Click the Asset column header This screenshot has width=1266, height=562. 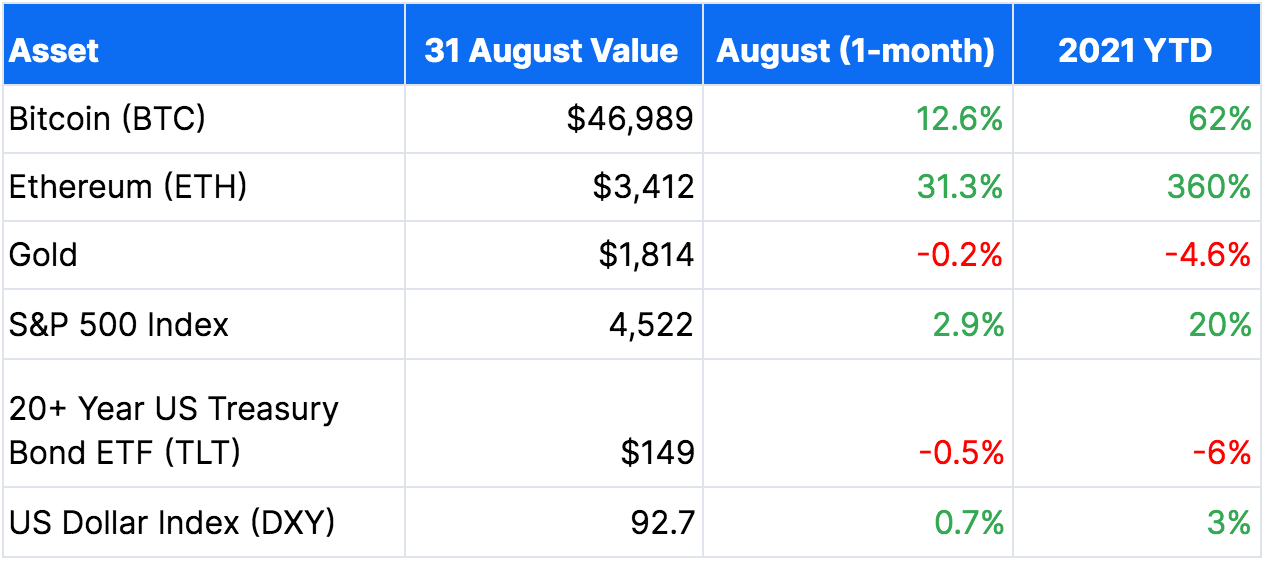204,45
